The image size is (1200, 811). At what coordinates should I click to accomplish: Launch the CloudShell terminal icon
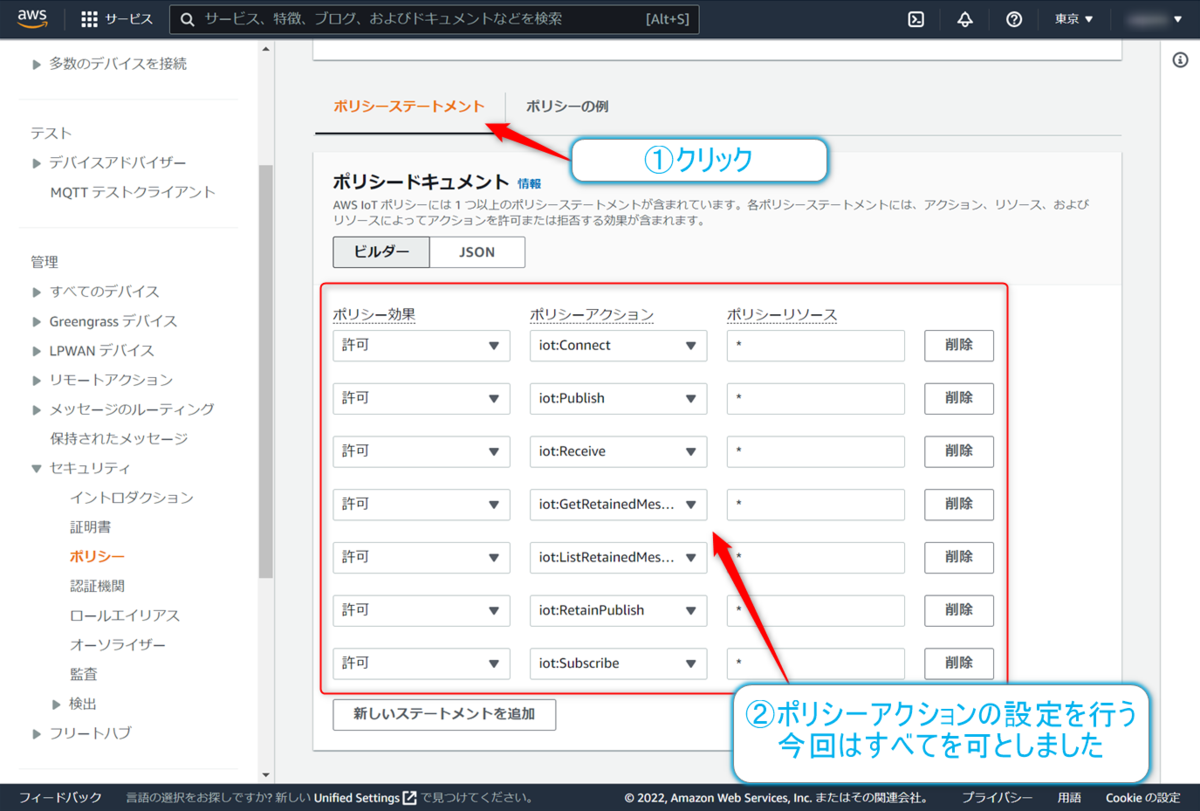pyautogui.click(x=916, y=19)
